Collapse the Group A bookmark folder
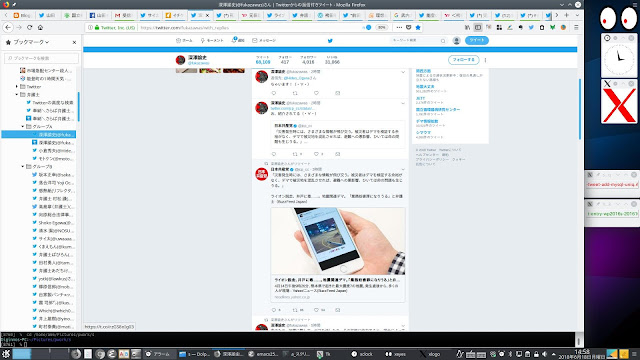The width and height of the screenshot is (640, 360). pyautogui.click(x=22, y=127)
